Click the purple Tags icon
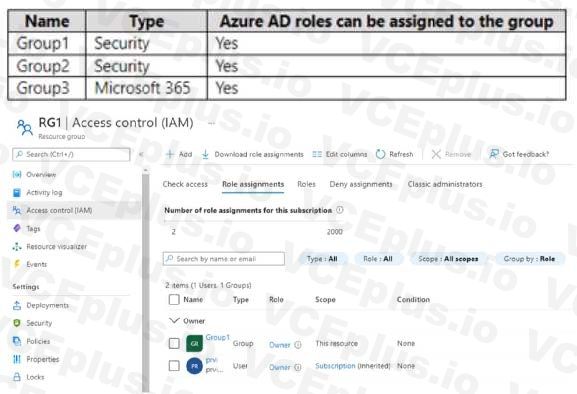The image size is (577, 394). coord(17,228)
